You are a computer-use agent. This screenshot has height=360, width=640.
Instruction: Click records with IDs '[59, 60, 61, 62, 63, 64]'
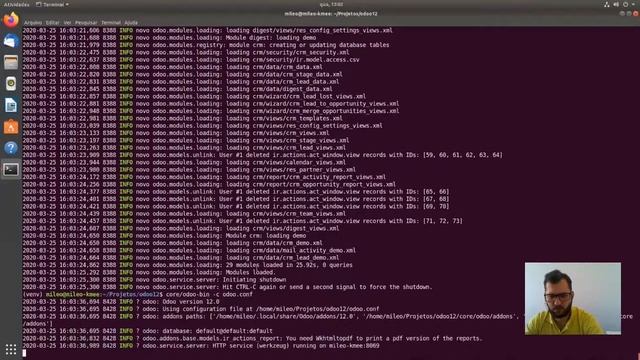[462, 155]
